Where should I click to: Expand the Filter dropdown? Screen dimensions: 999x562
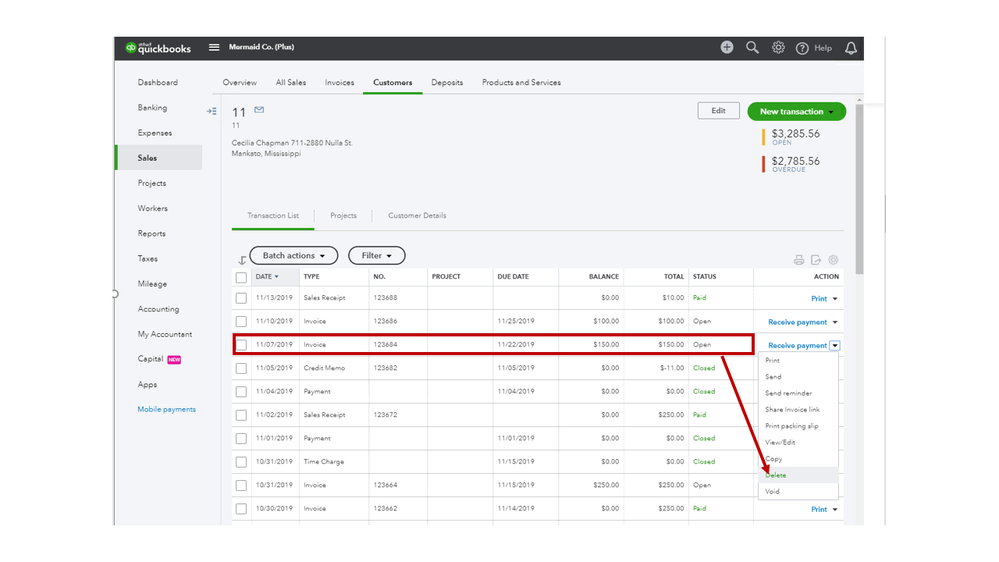click(x=376, y=256)
